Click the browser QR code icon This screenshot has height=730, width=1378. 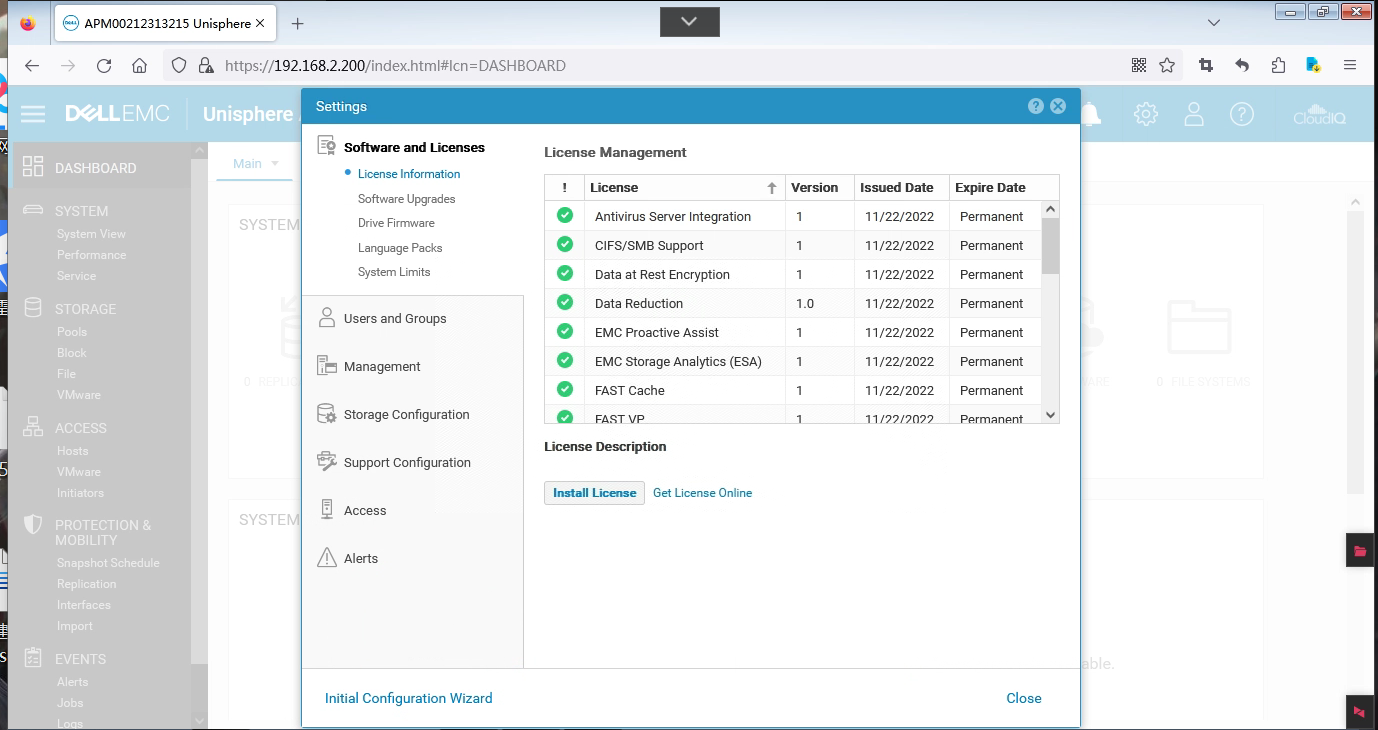1139,65
